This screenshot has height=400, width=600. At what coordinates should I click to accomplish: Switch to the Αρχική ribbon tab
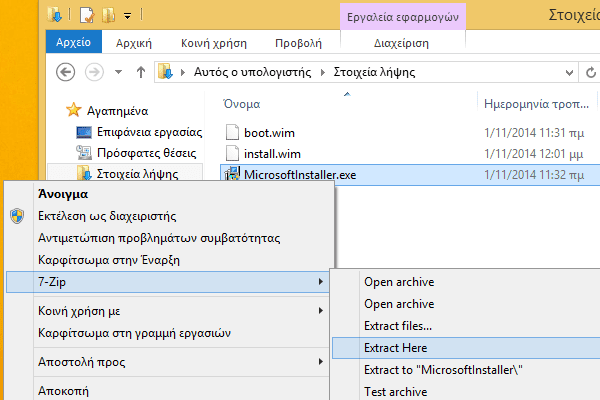click(134, 43)
